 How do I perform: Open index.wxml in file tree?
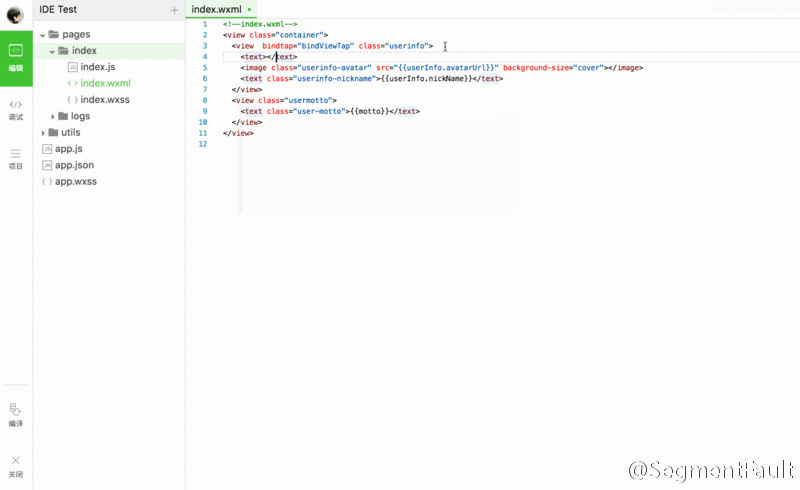click(x=105, y=83)
